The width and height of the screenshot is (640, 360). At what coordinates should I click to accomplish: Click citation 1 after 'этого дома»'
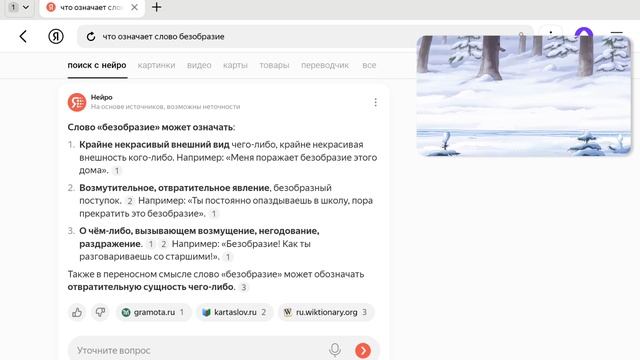tap(117, 171)
